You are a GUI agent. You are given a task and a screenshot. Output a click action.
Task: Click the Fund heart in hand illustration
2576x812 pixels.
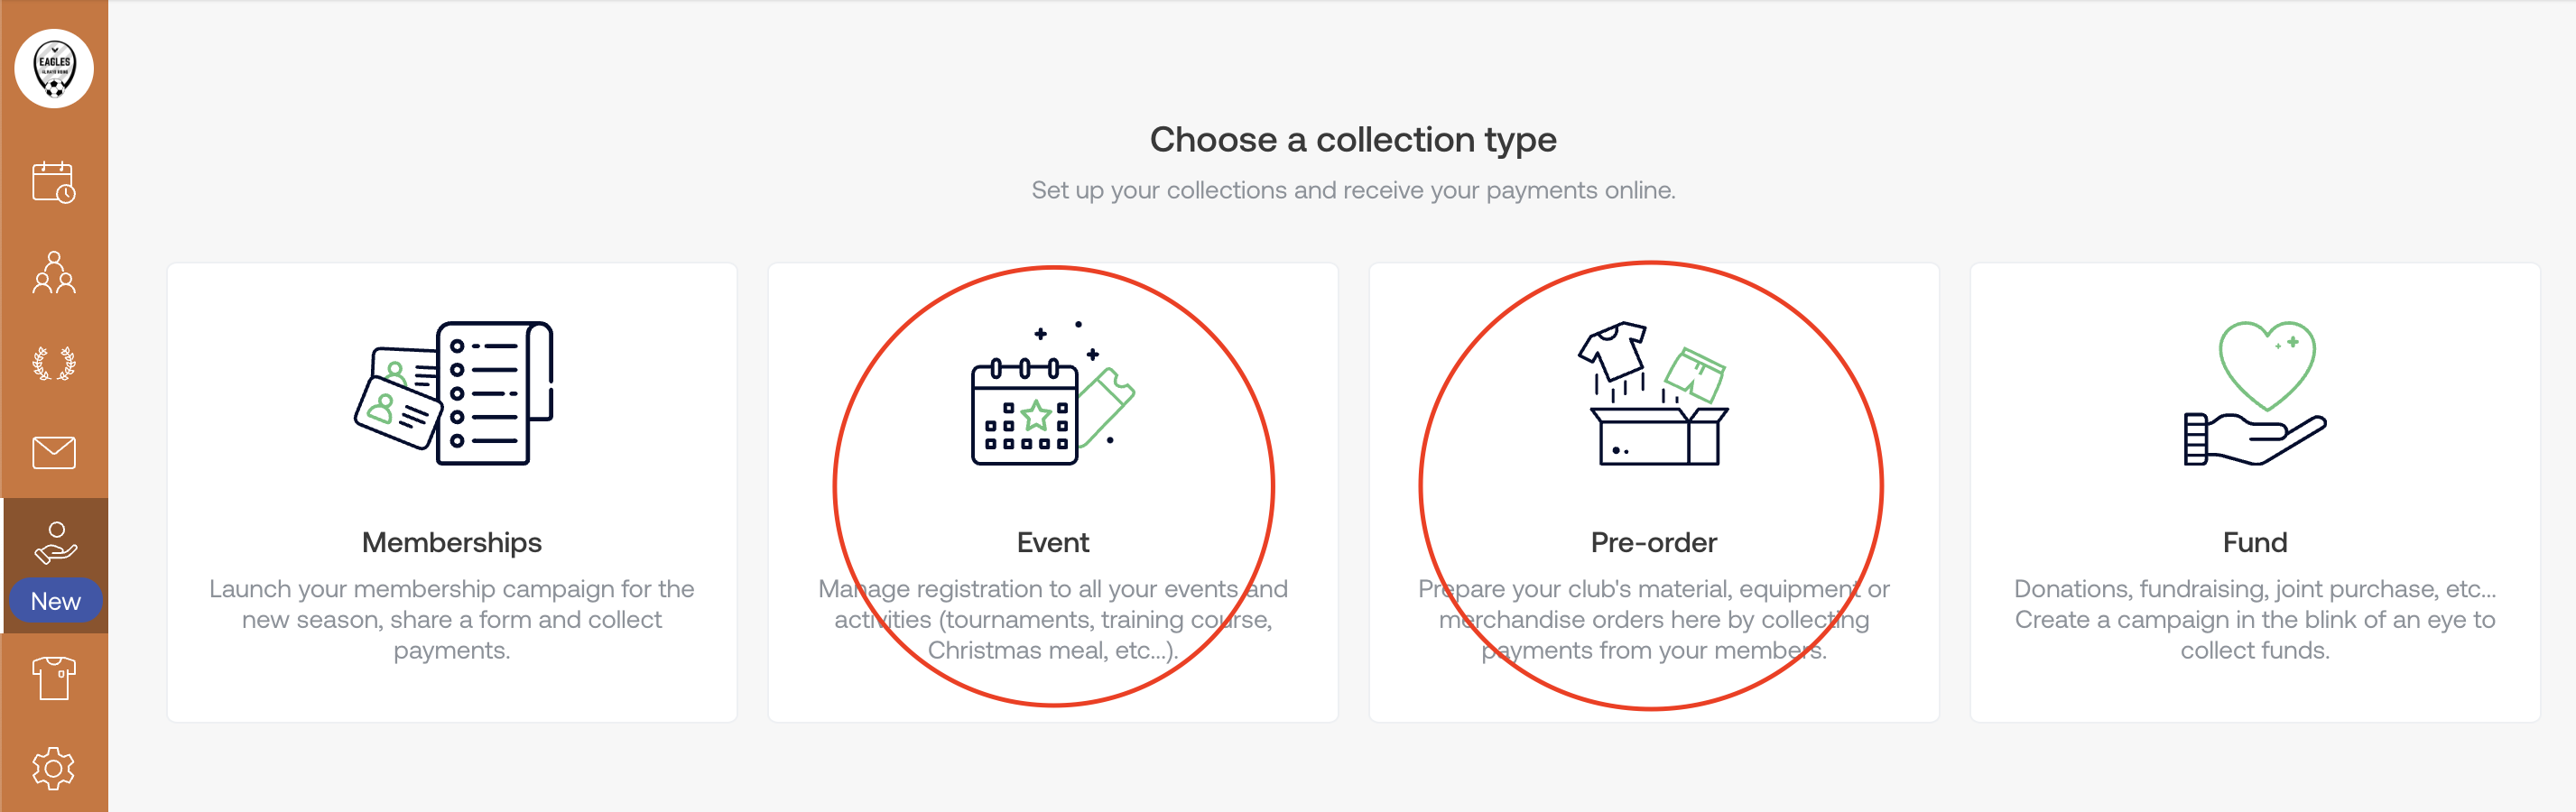[x=2254, y=394]
